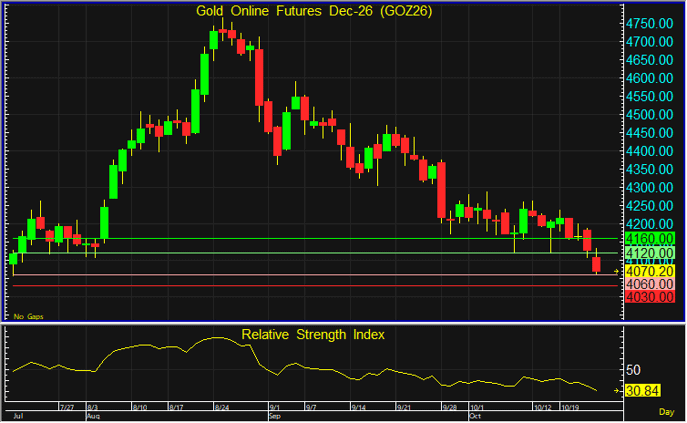The width and height of the screenshot is (687, 423).
Task: Select the 8/17 date marker
Action: [x=176, y=407]
